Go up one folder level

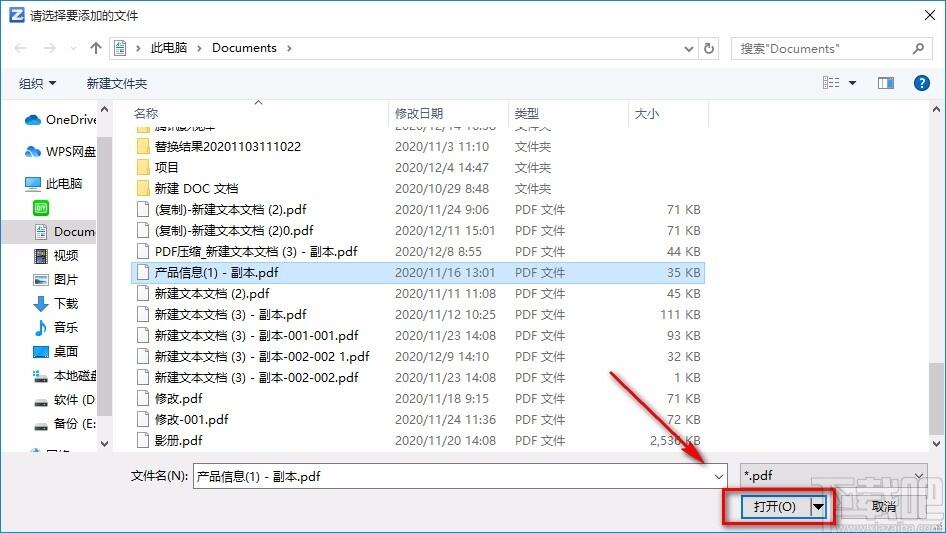(x=95, y=48)
